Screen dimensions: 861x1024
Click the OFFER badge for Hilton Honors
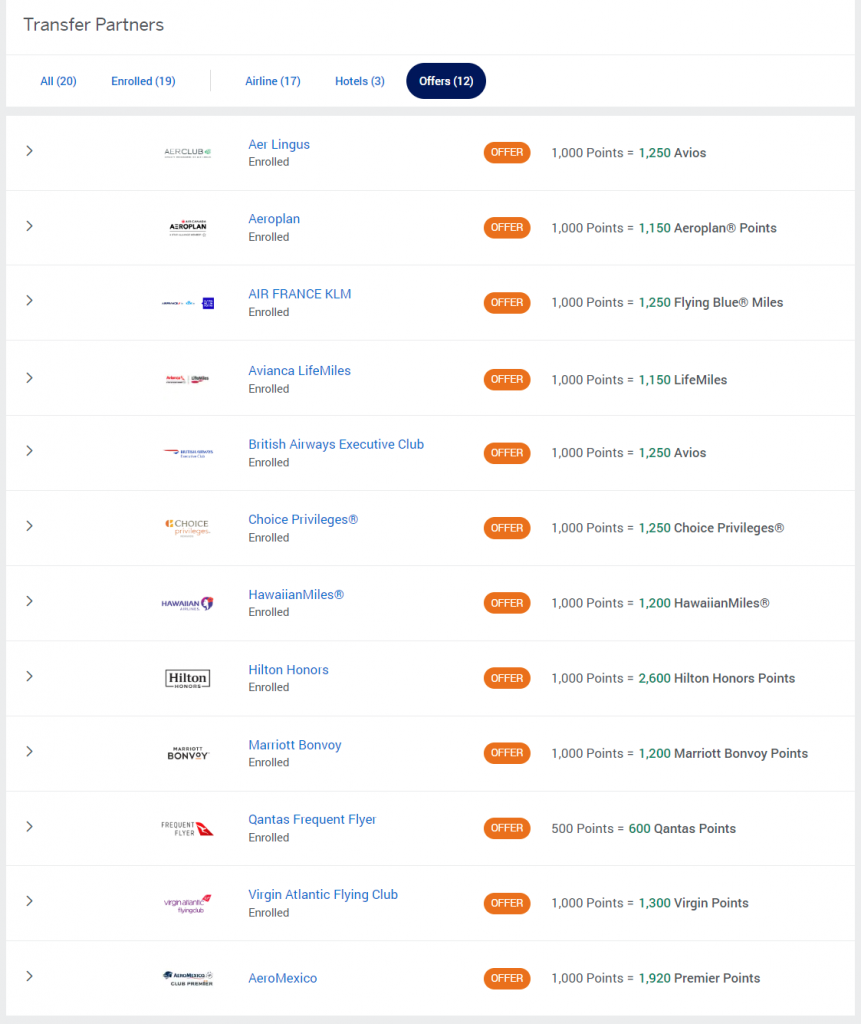[507, 678]
